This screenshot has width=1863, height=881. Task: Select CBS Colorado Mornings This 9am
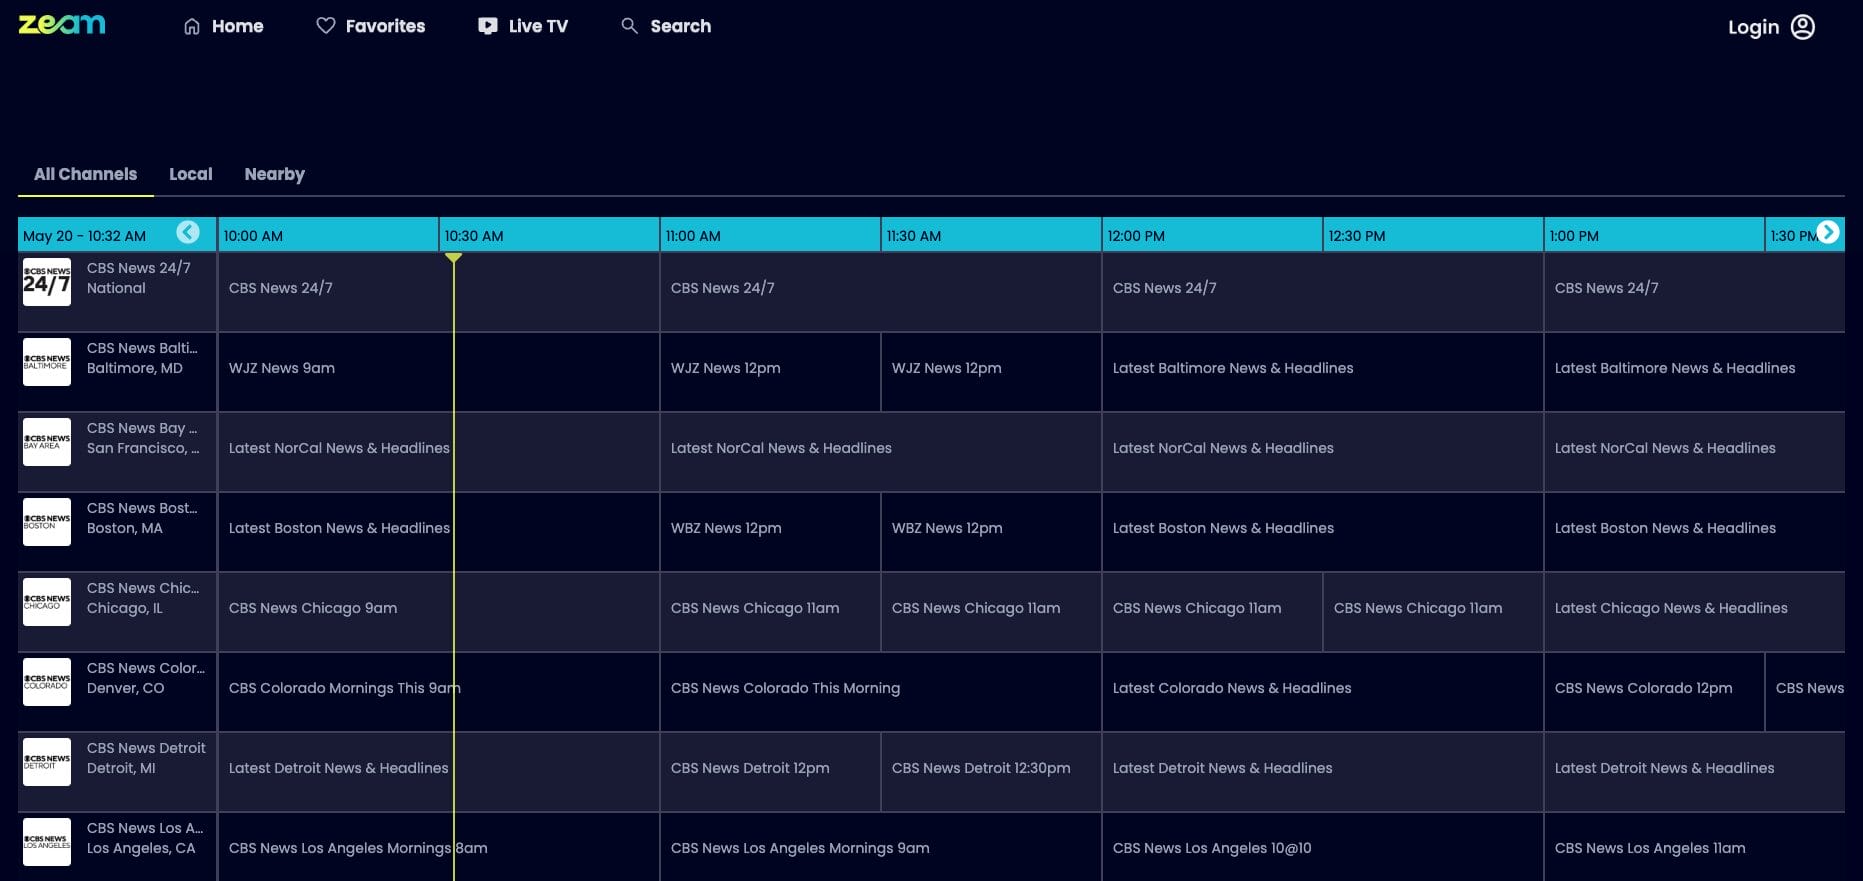(x=439, y=692)
